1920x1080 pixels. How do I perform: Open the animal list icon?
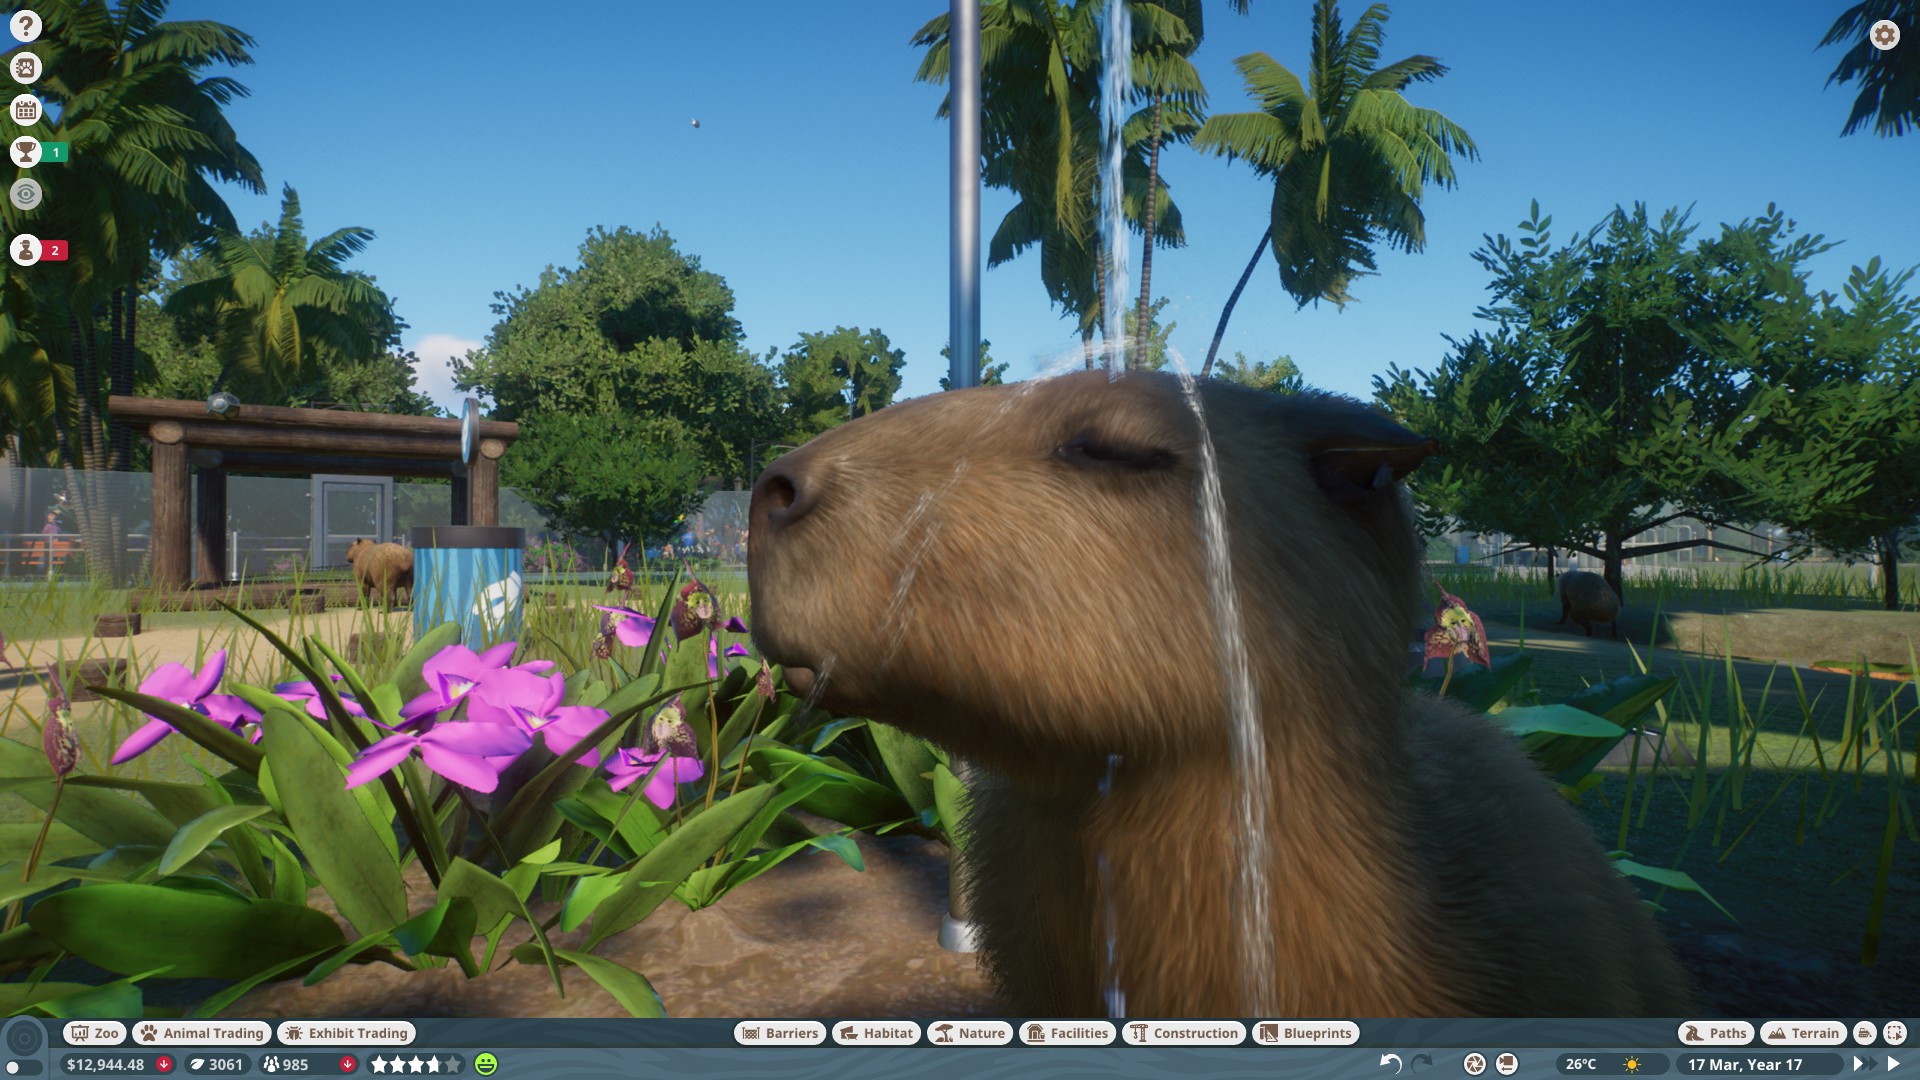coord(26,68)
